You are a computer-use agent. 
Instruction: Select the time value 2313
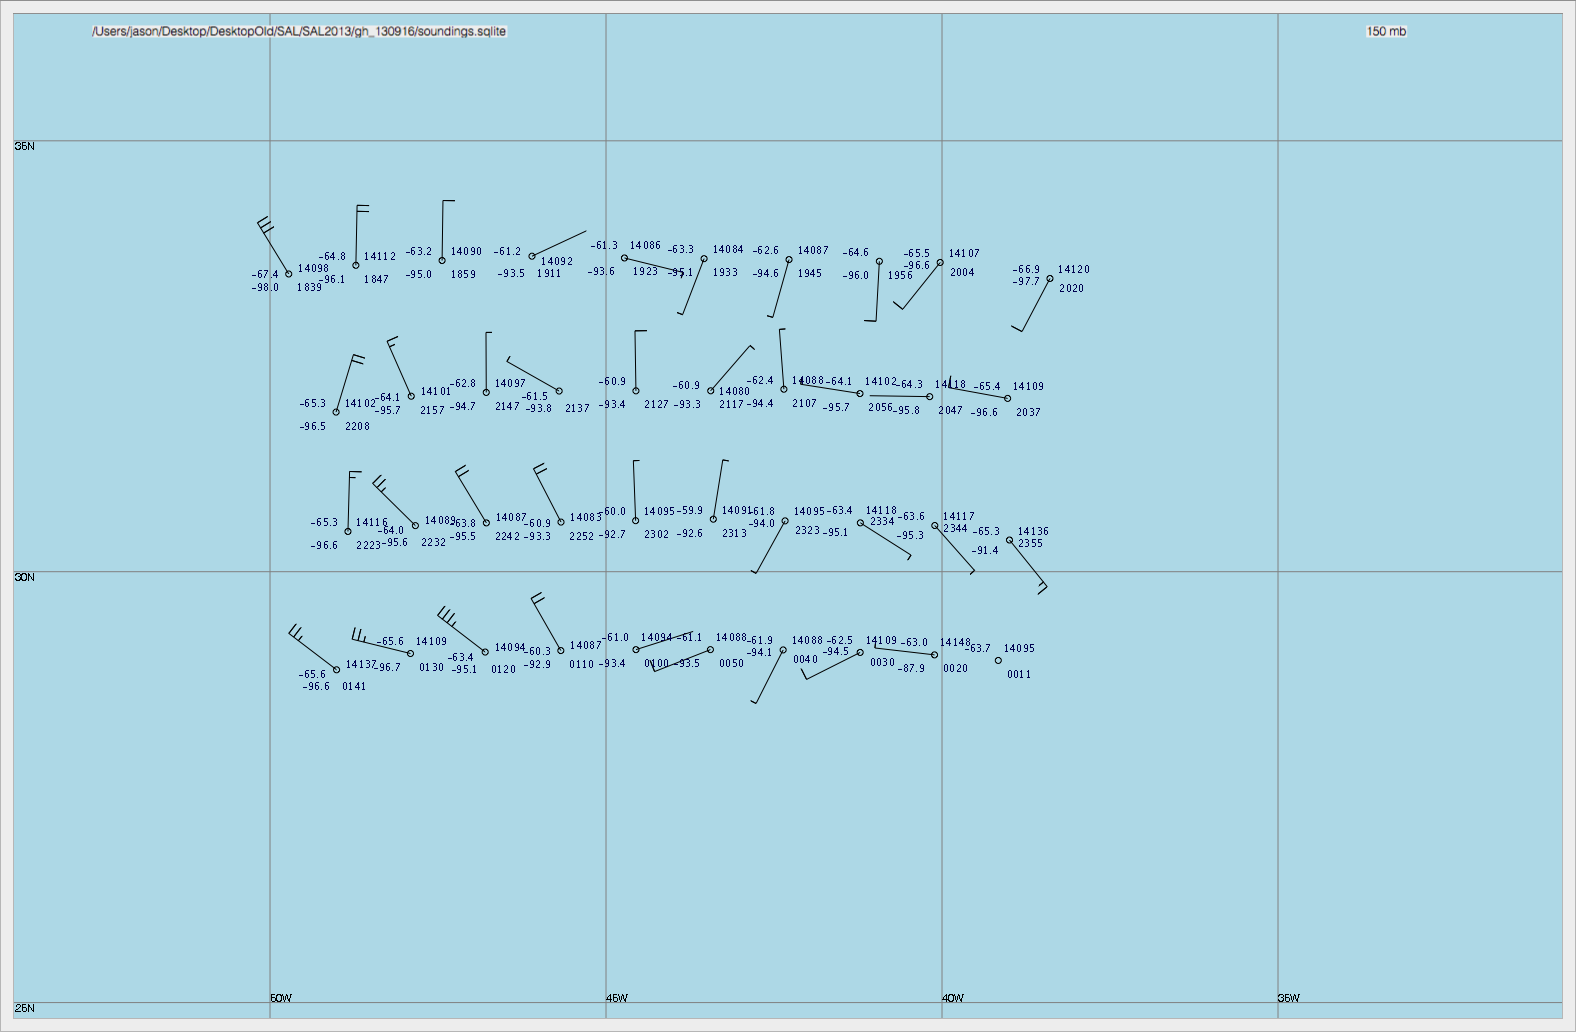(x=734, y=534)
